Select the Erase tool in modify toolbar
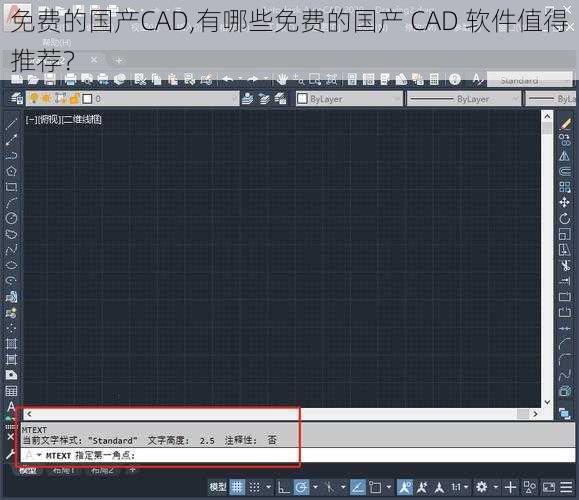This screenshot has height=500, width=579. (565, 124)
